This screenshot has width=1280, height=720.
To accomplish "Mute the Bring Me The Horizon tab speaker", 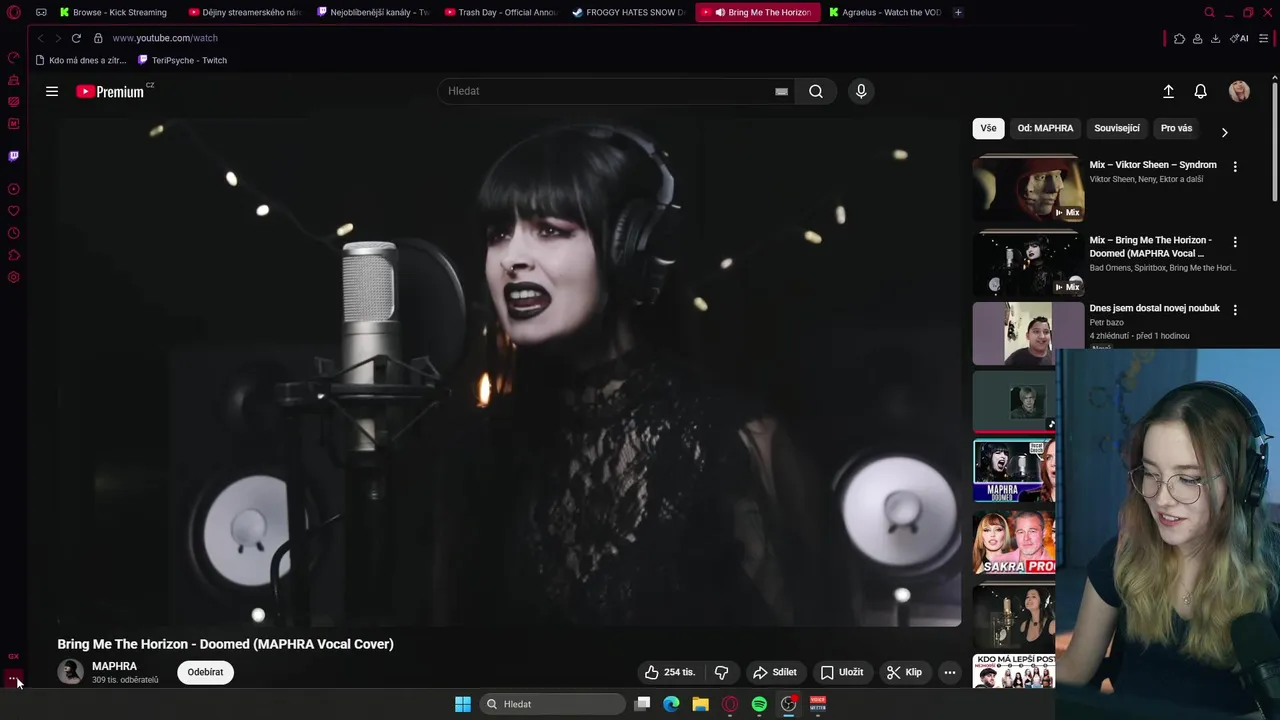I will pyautogui.click(x=720, y=13).
